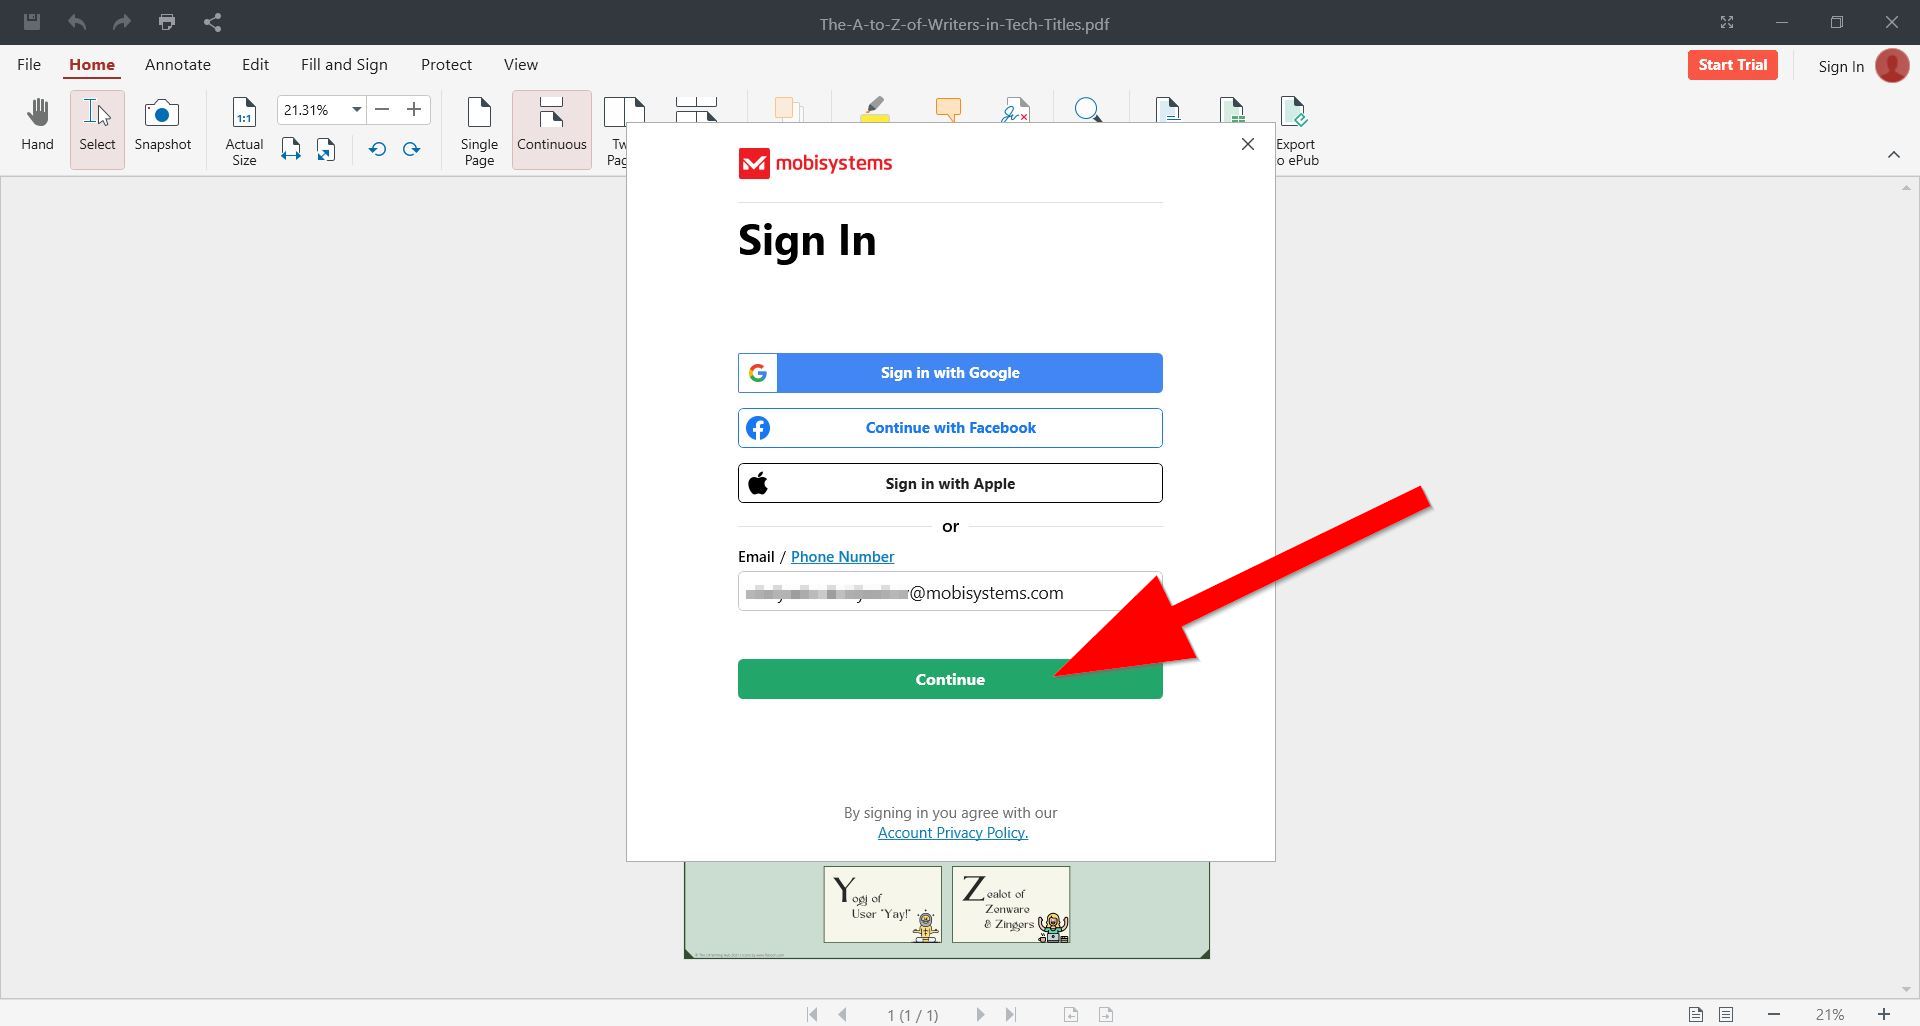Zoom in with toolbar plus button
Image resolution: width=1920 pixels, height=1026 pixels.
tap(414, 109)
